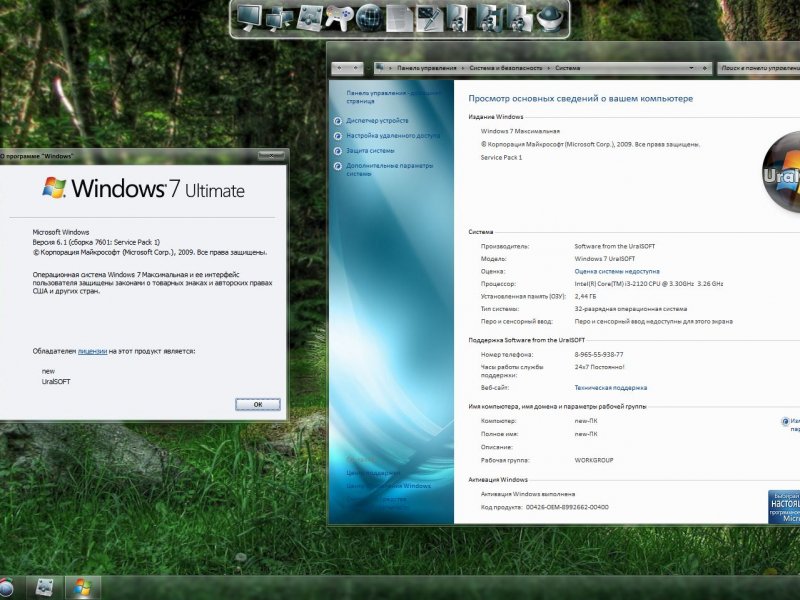Open the Control Panel icon in the top dock
The image size is (800, 600).
pyautogui.click(x=310, y=19)
